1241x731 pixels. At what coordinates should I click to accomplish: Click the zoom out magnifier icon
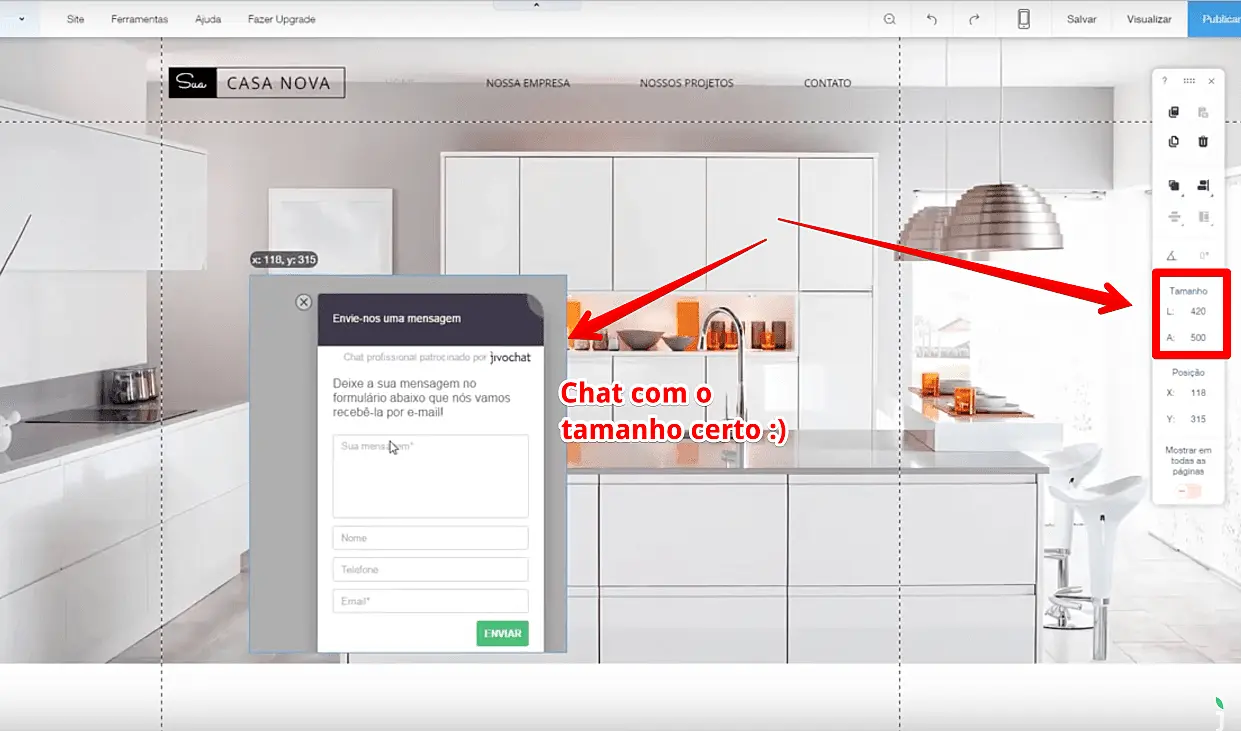point(890,19)
